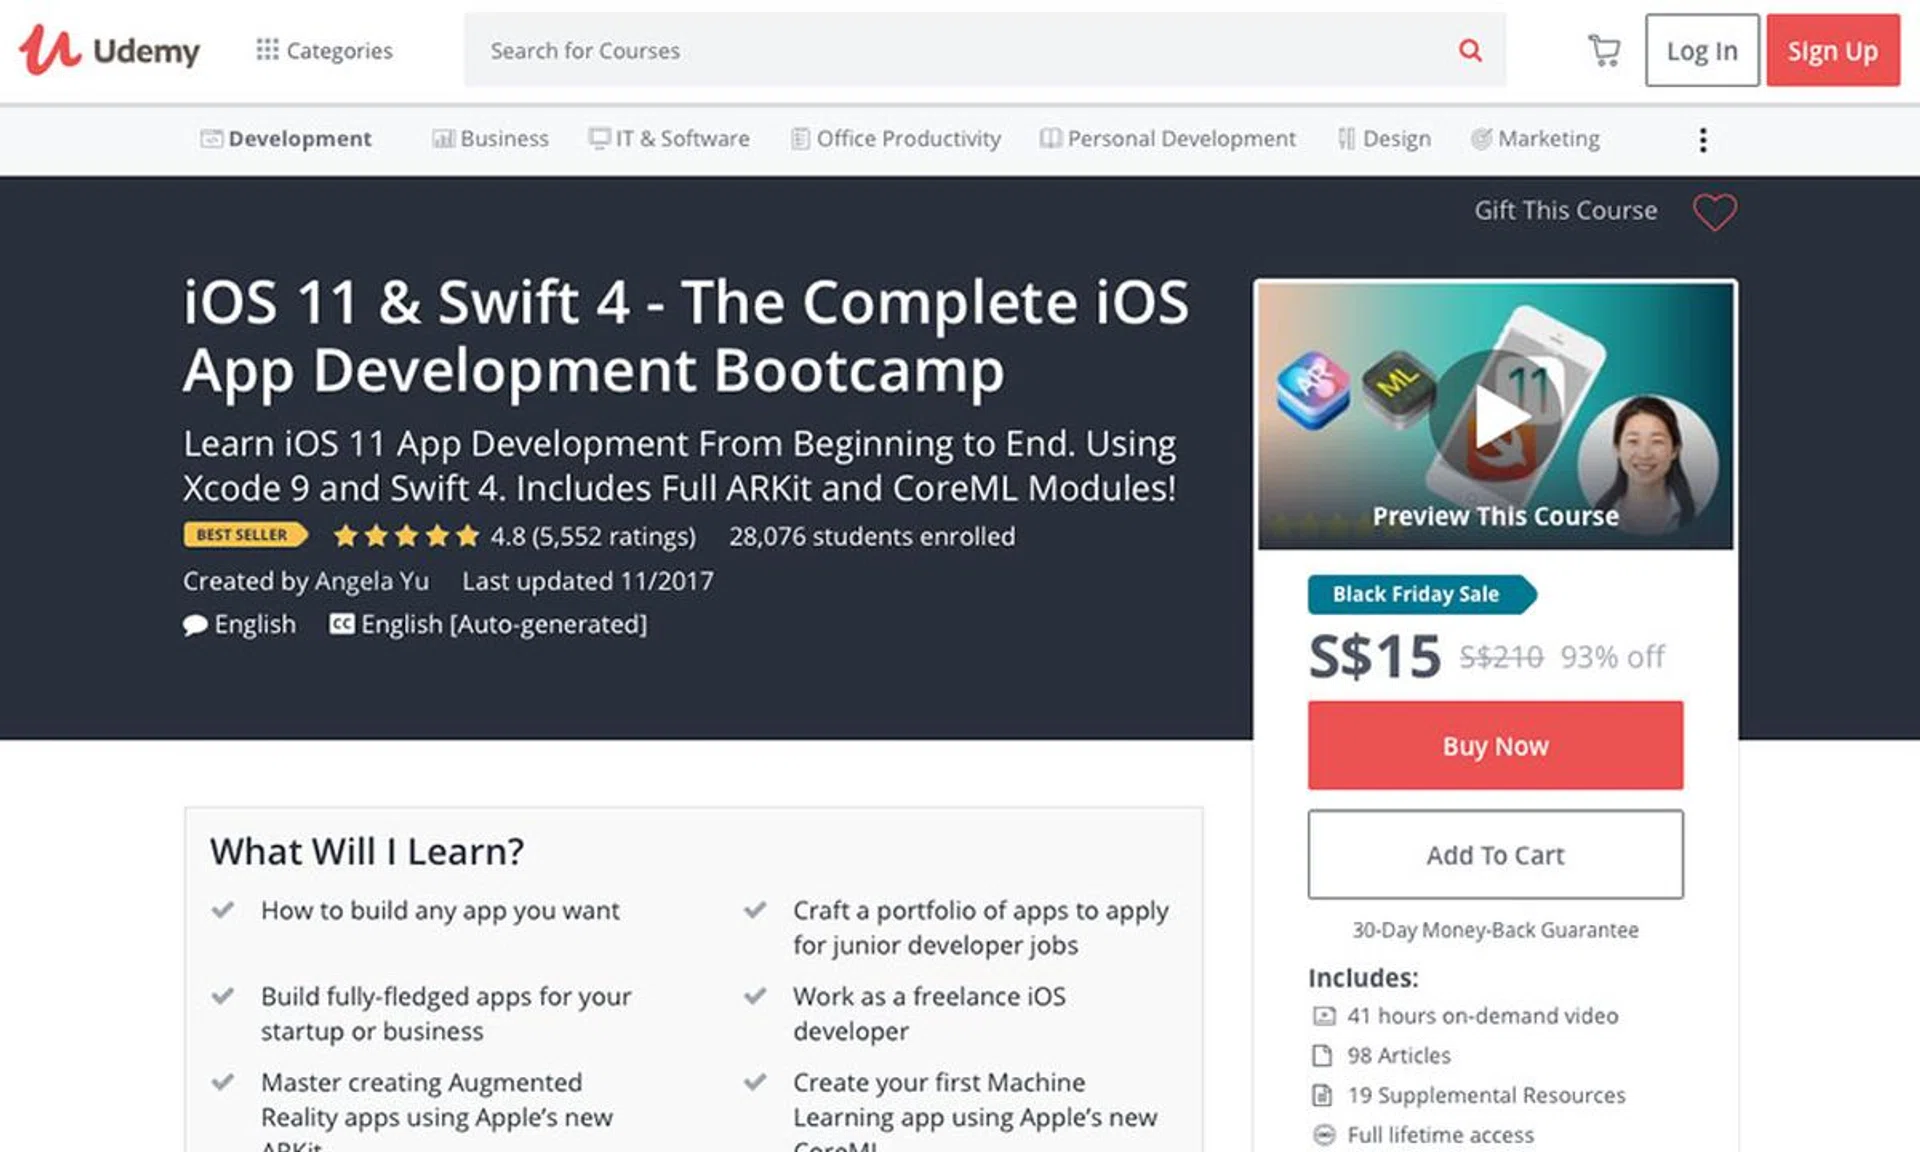Click the closed captions CC icon
Image resolution: width=1920 pixels, height=1152 pixels.
[x=342, y=624]
